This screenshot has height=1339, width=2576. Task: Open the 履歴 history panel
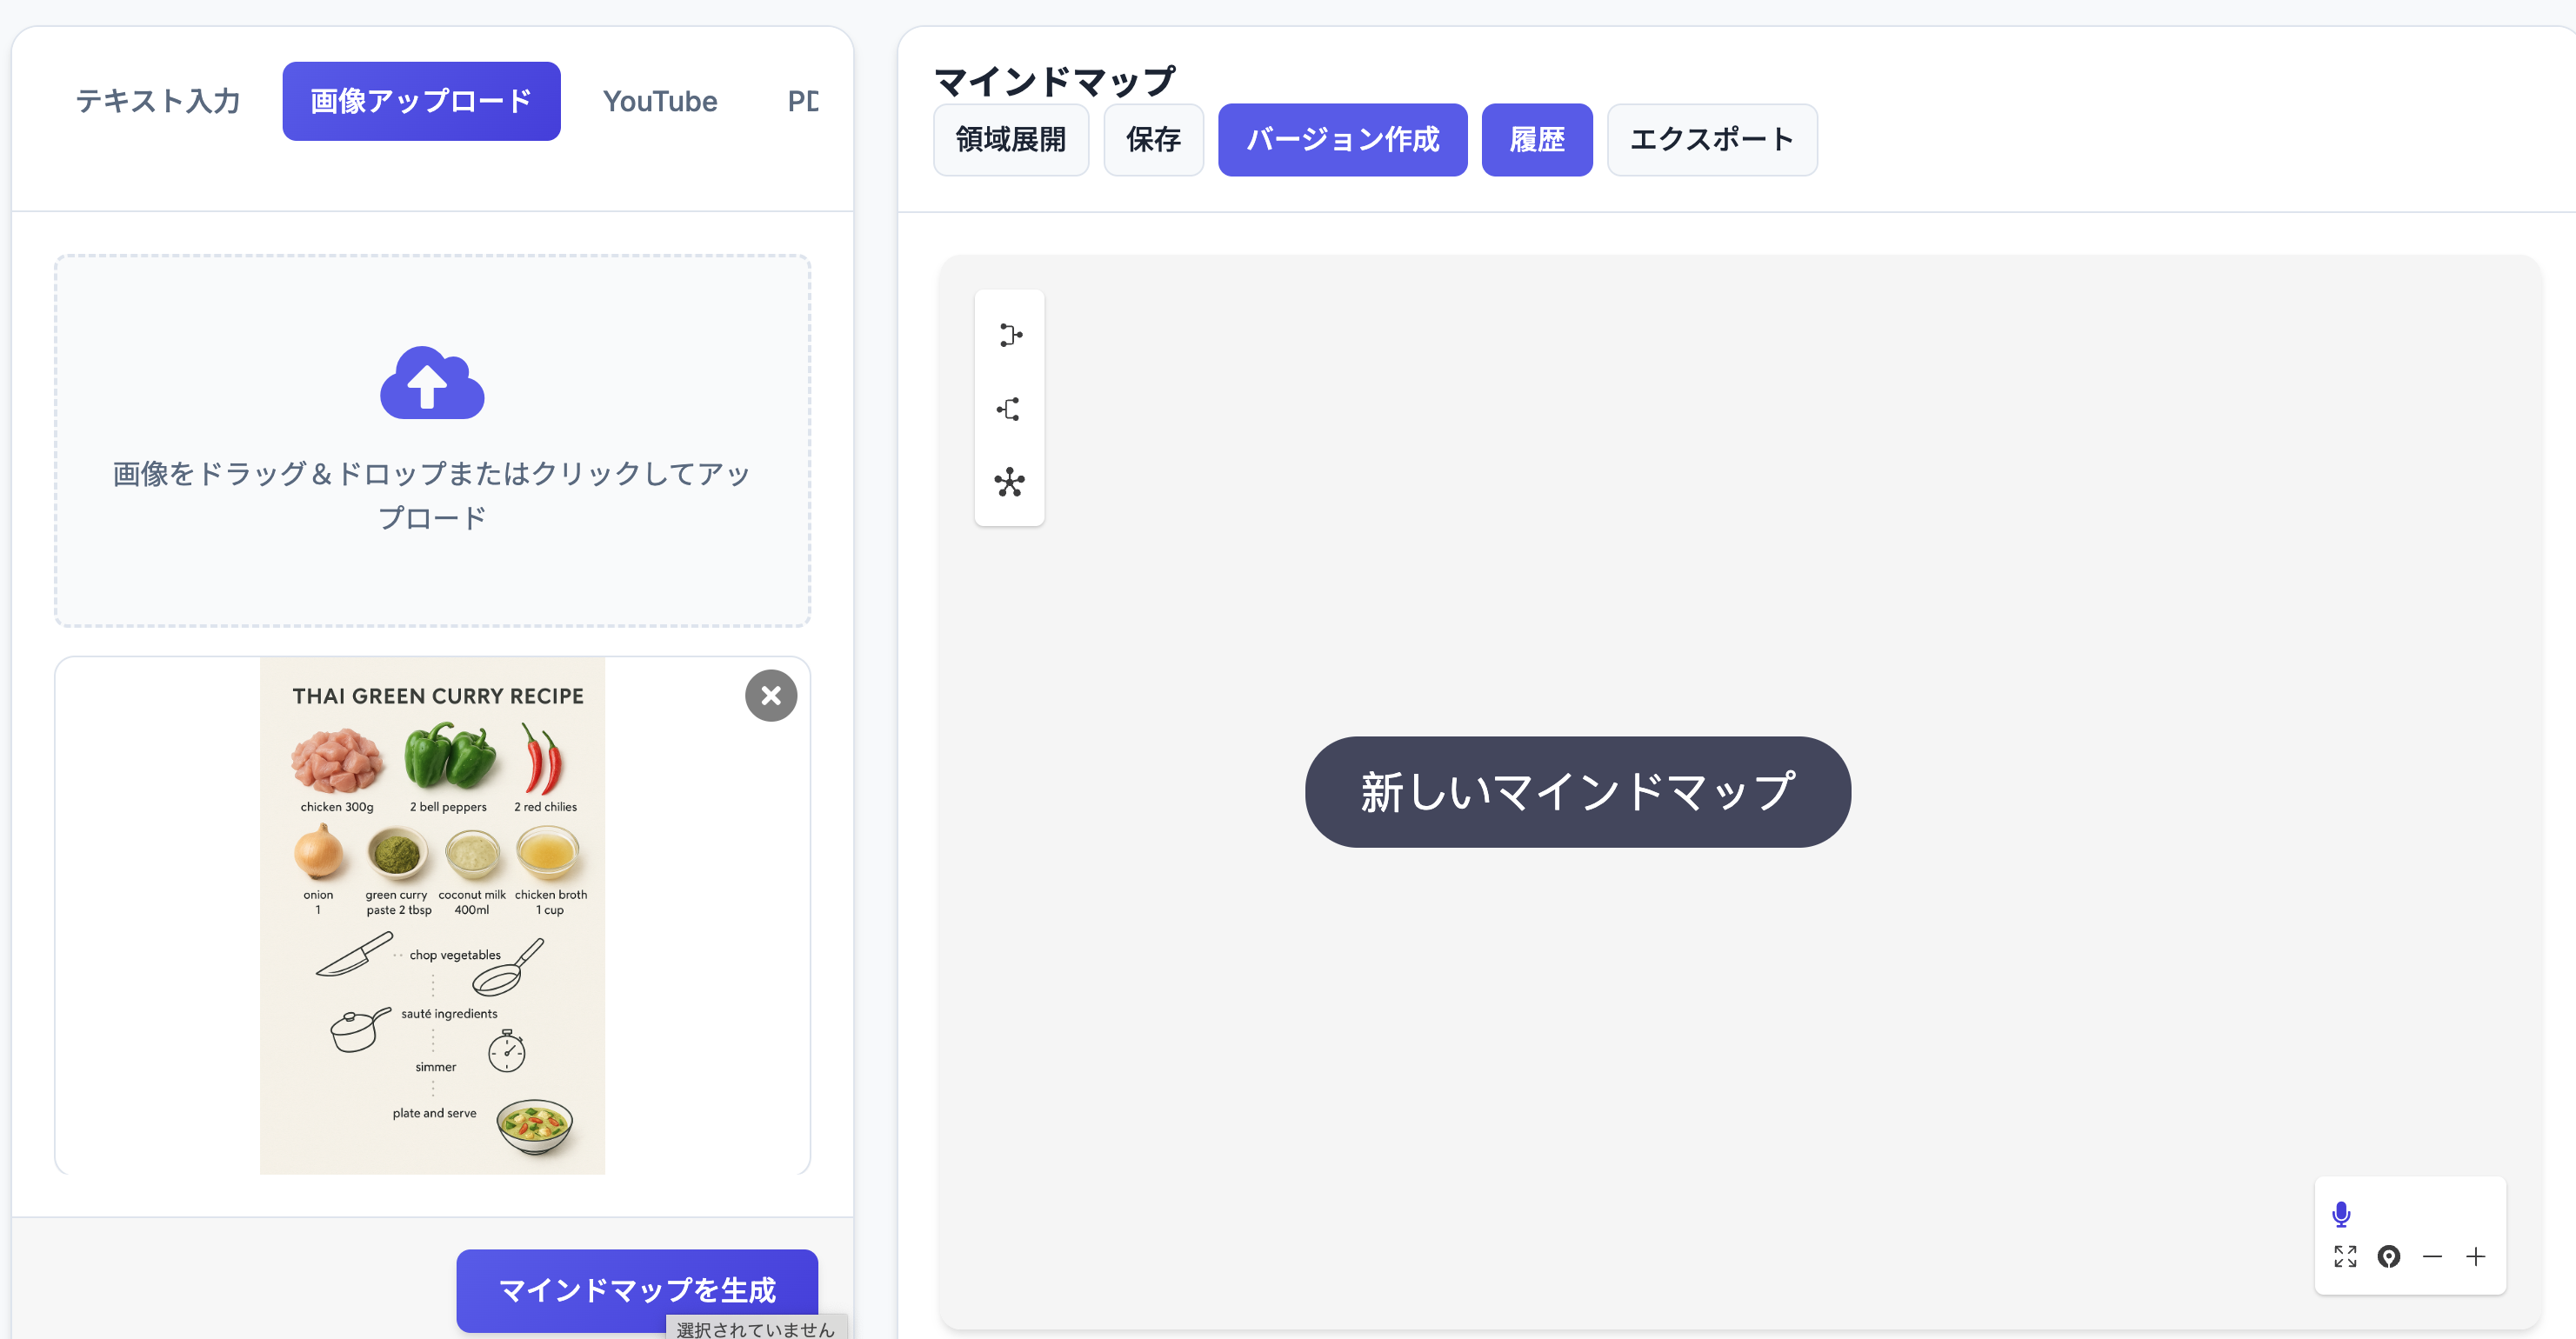1536,140
